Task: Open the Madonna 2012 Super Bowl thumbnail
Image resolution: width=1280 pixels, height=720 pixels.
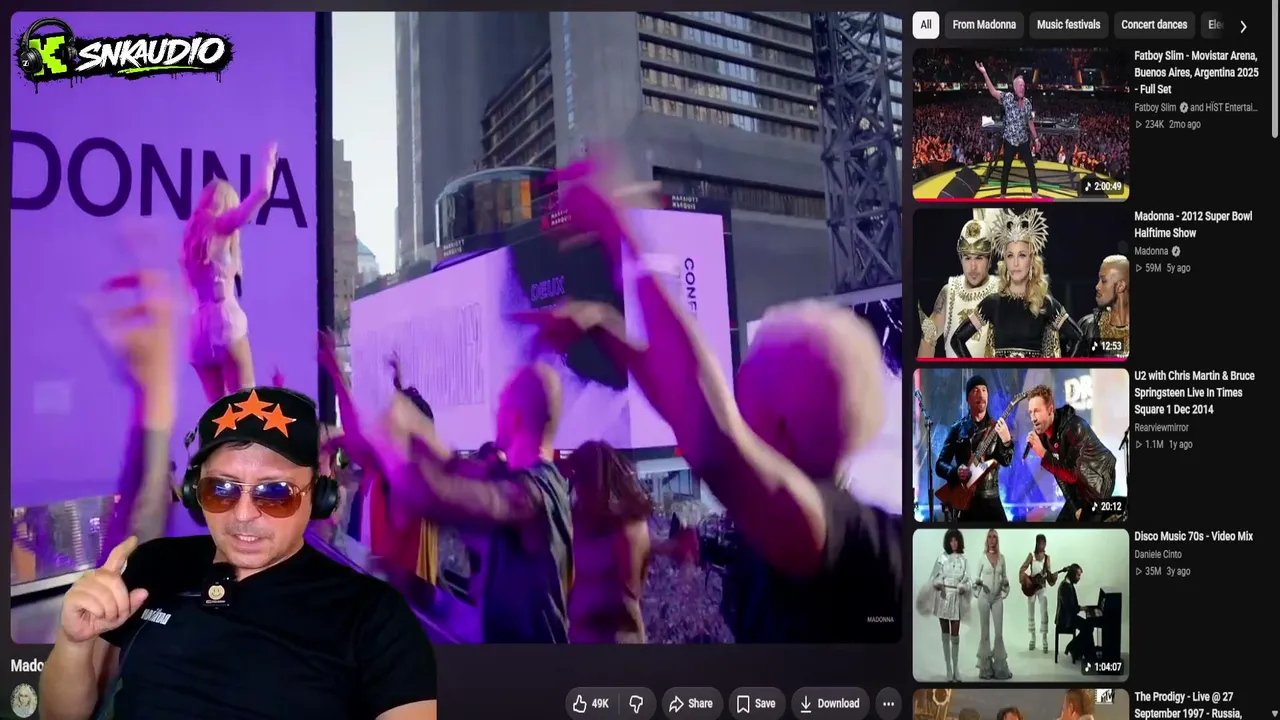Action: [x=1021, y=284]
